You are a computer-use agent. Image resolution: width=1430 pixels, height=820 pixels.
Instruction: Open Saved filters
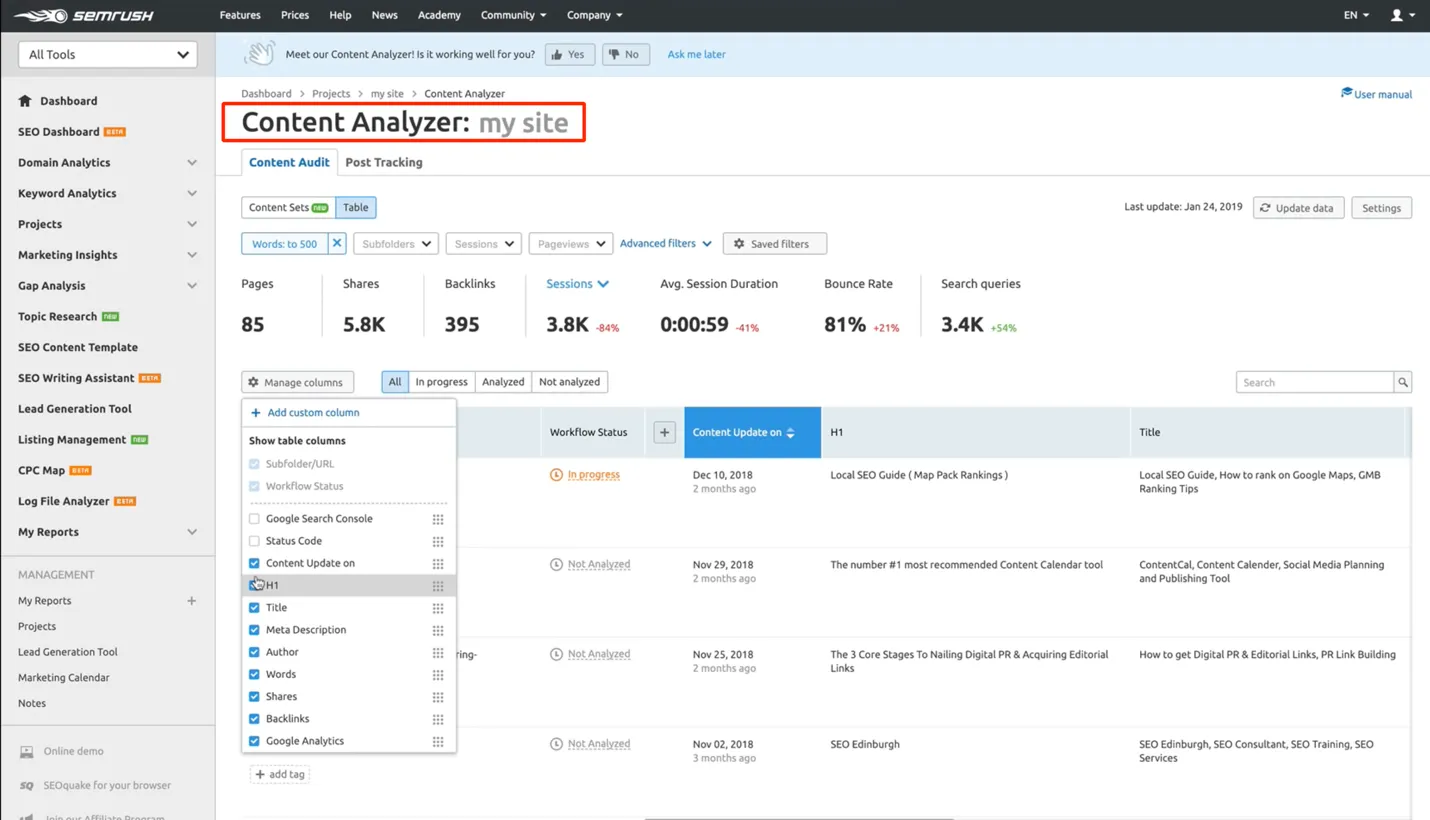775,243
